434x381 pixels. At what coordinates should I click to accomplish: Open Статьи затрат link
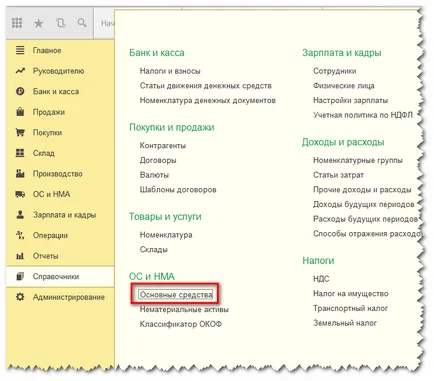point(338,175)
